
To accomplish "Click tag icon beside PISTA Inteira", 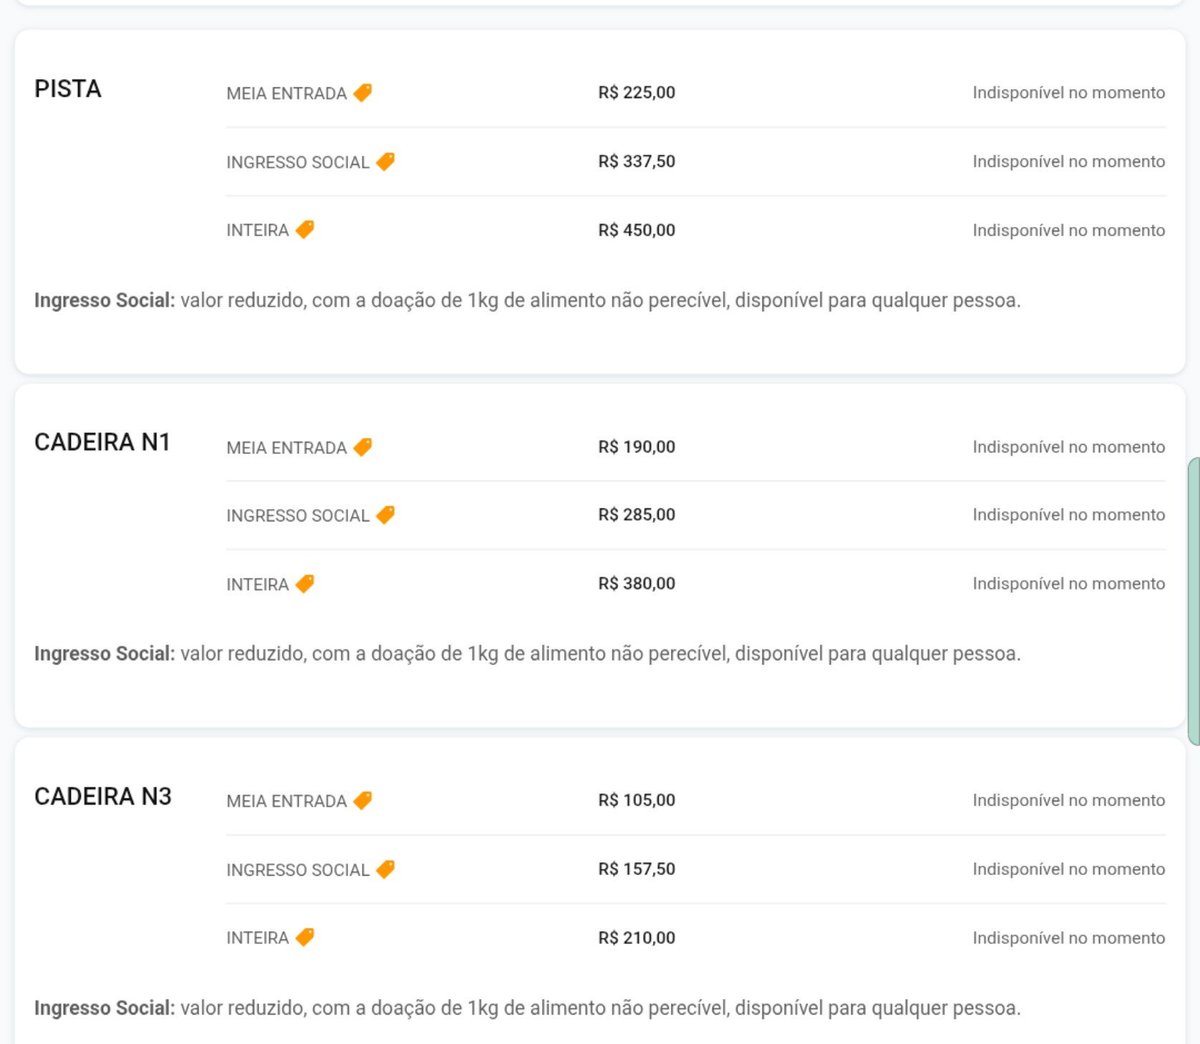I will [305, 229].
